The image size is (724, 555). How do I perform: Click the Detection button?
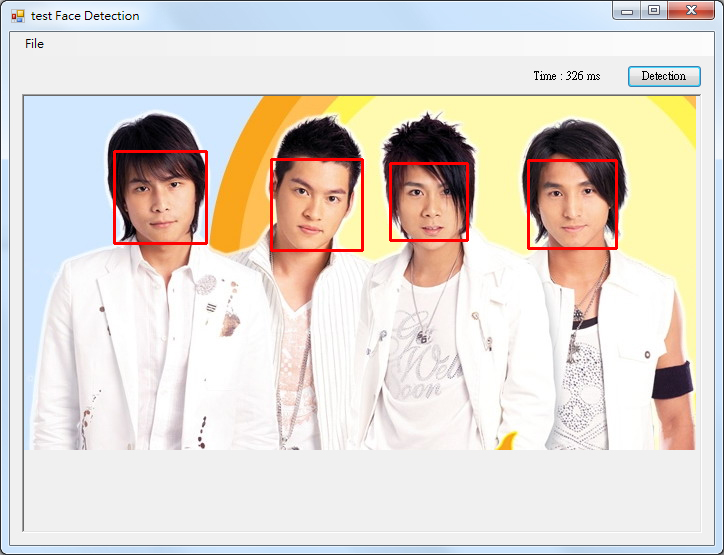click(664, 76)
